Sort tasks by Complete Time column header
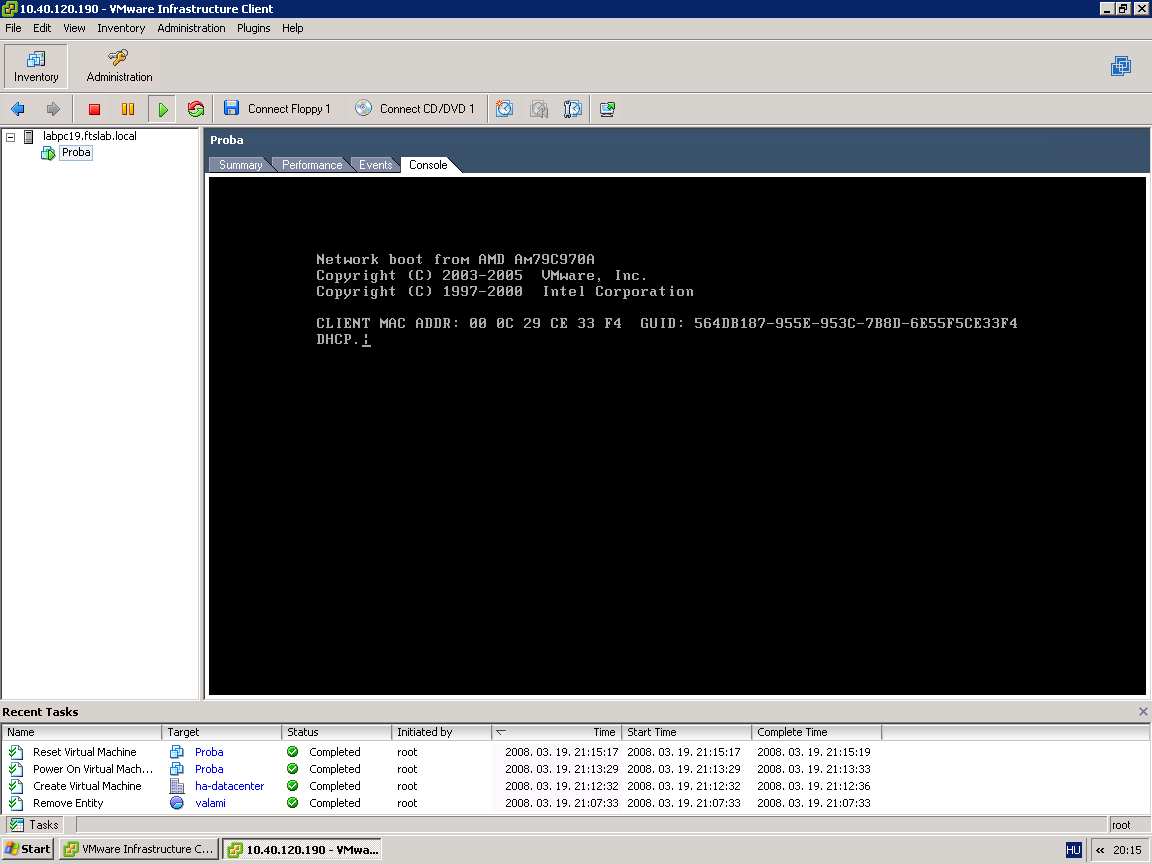 coord(816,732)
